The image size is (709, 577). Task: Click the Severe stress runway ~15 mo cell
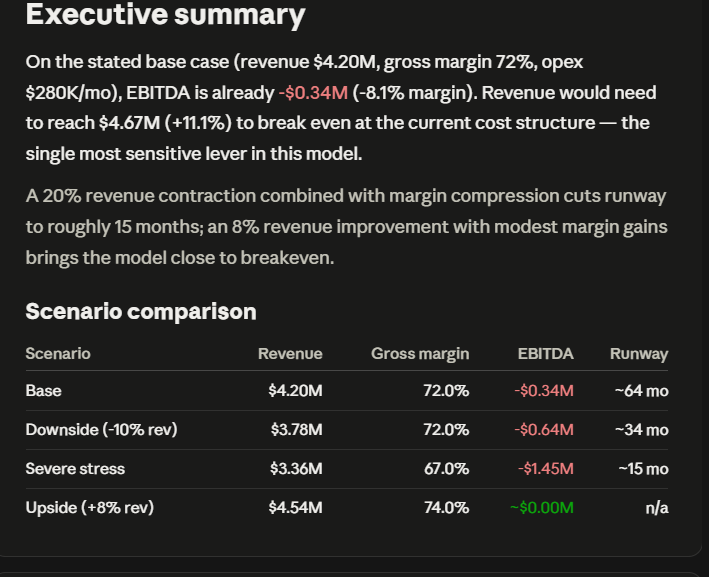(643, 468)
